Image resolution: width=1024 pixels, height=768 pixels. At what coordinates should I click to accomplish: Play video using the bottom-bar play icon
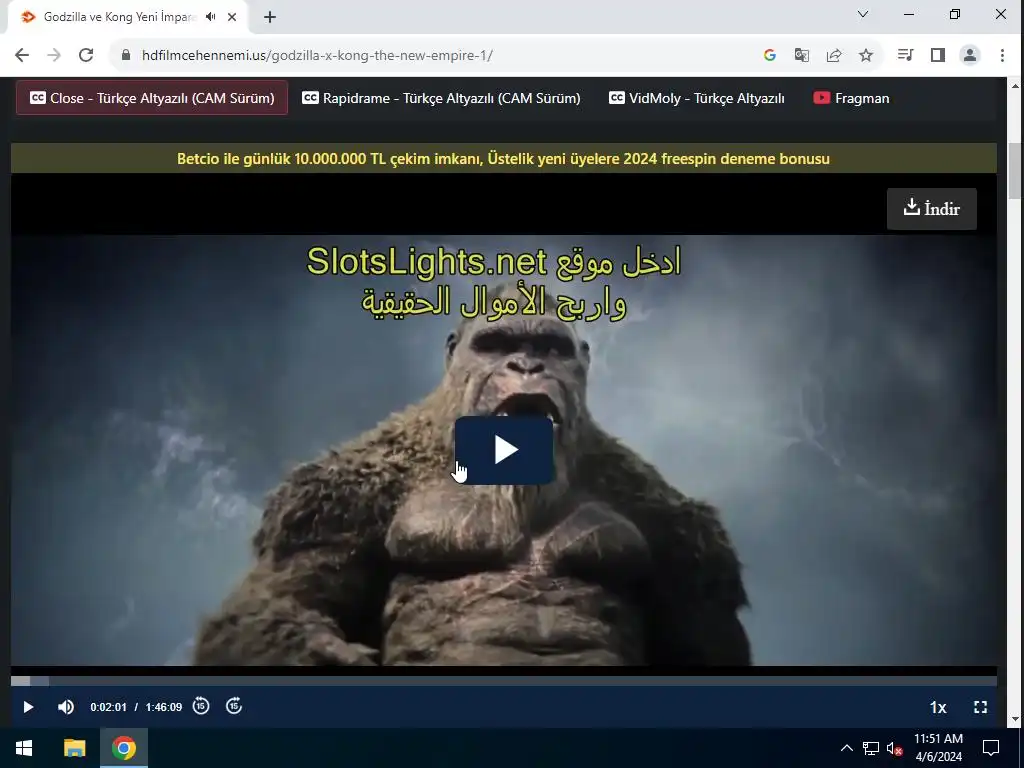click(x=28, y=707)
